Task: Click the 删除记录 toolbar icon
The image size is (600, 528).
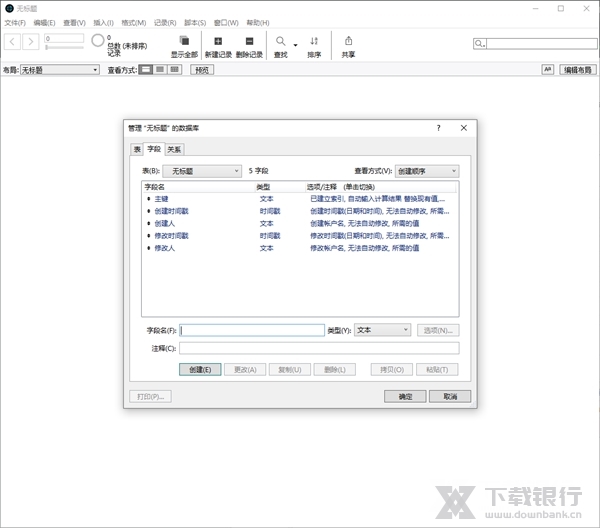Action: (249, 41)
